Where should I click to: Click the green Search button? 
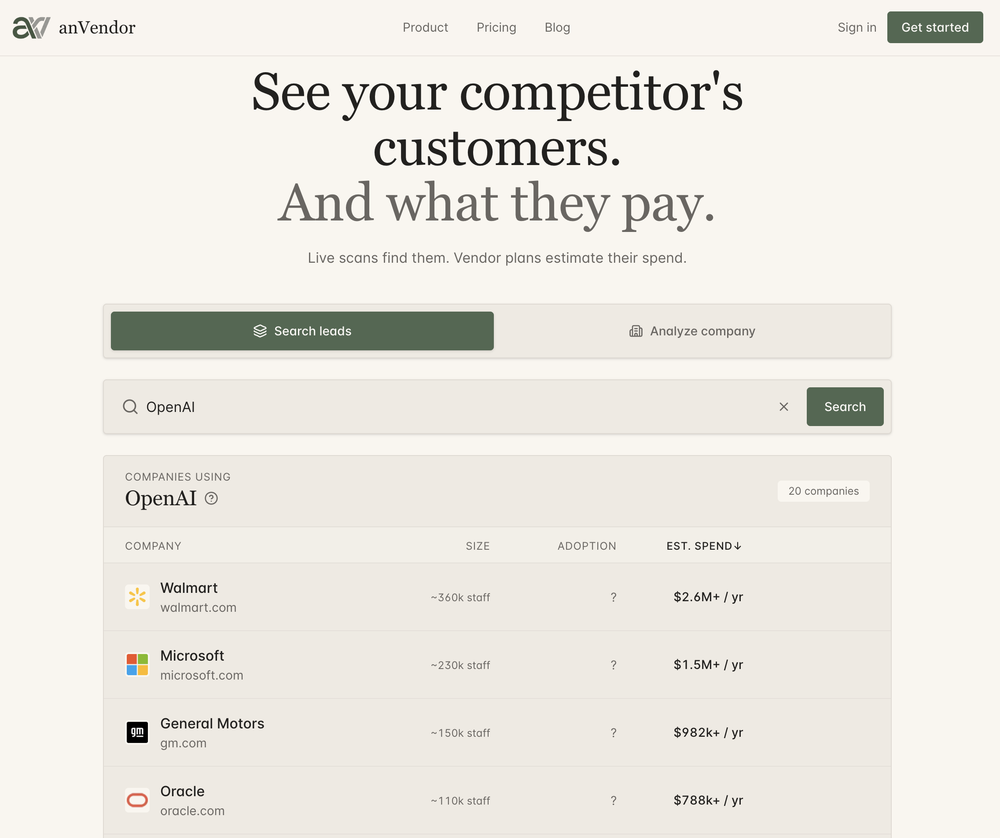(845, 407)
